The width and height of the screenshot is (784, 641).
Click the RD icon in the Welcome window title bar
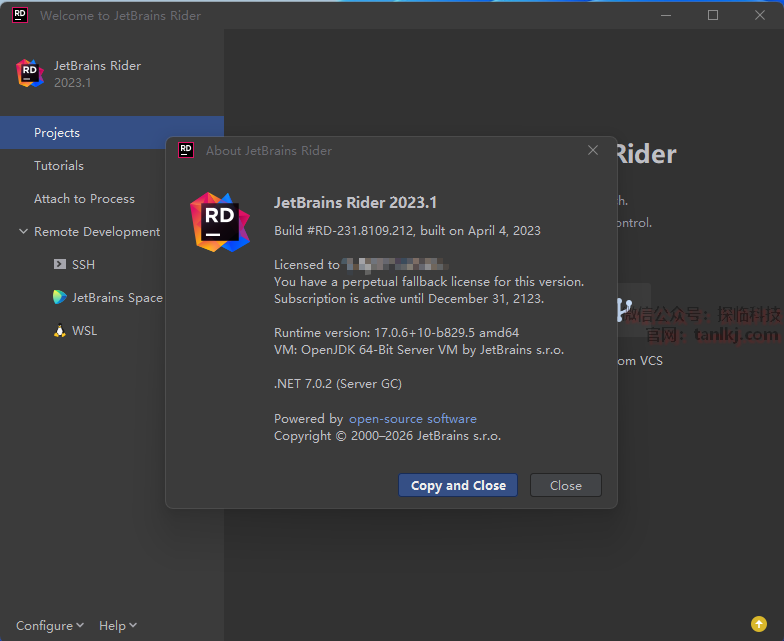[x=19, y=15]
